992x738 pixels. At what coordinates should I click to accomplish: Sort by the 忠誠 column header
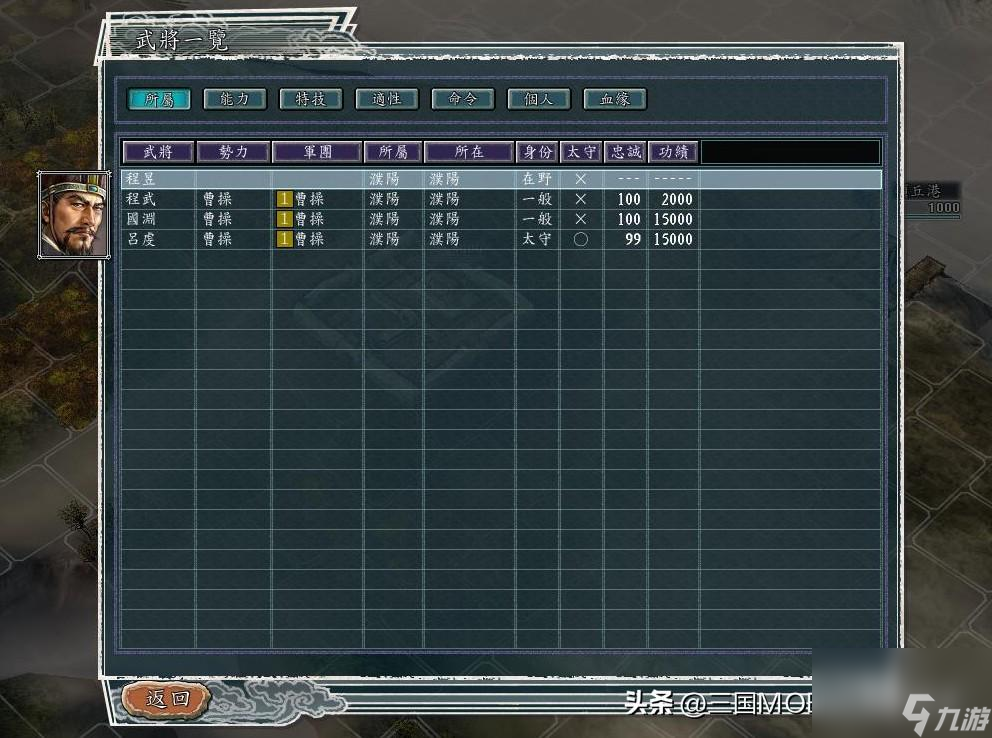[x=626, y=152]
